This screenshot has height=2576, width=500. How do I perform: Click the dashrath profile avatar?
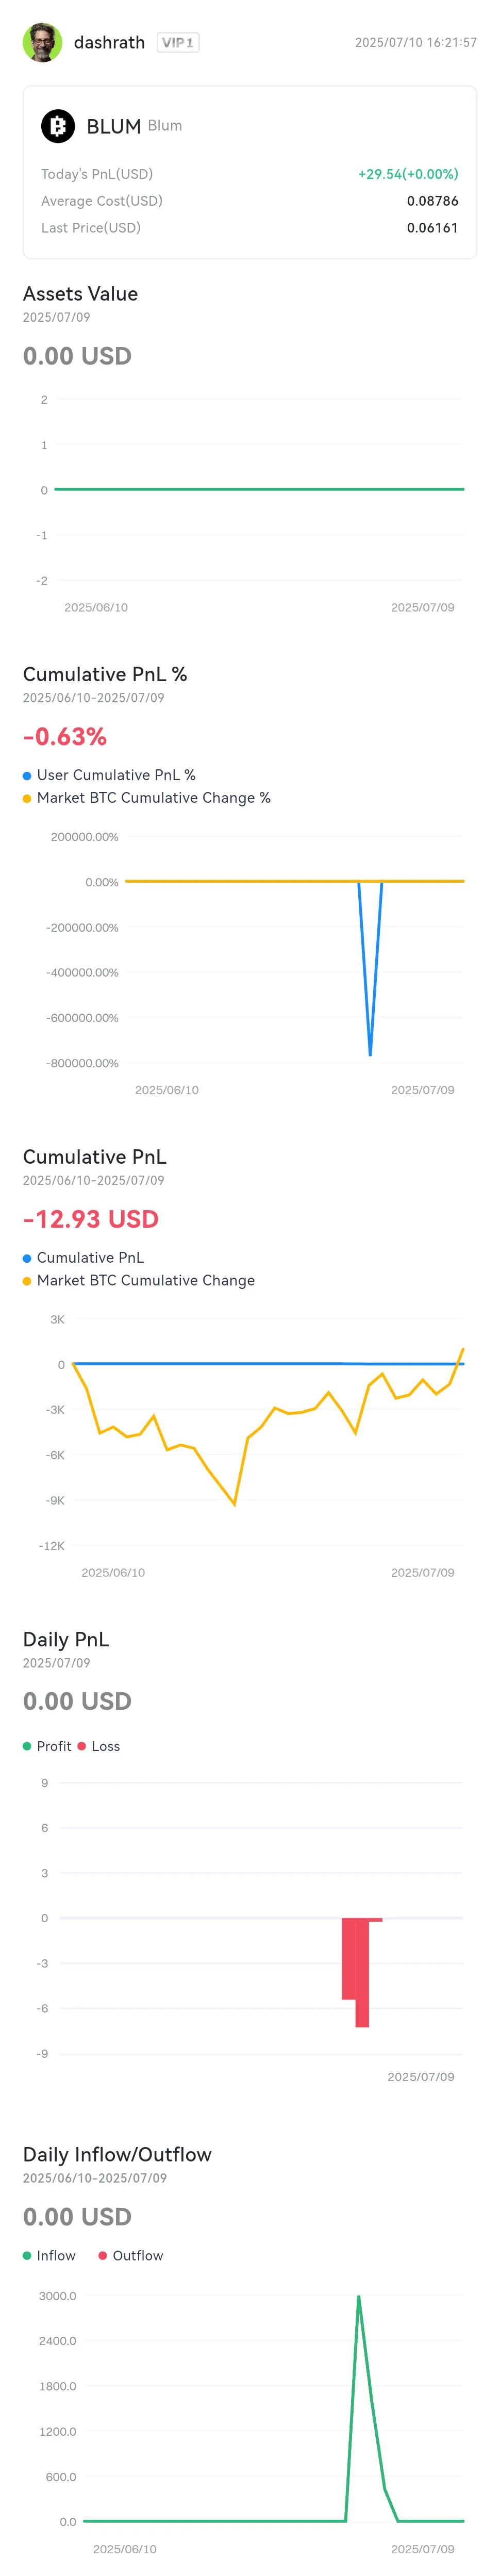[42, 42]
